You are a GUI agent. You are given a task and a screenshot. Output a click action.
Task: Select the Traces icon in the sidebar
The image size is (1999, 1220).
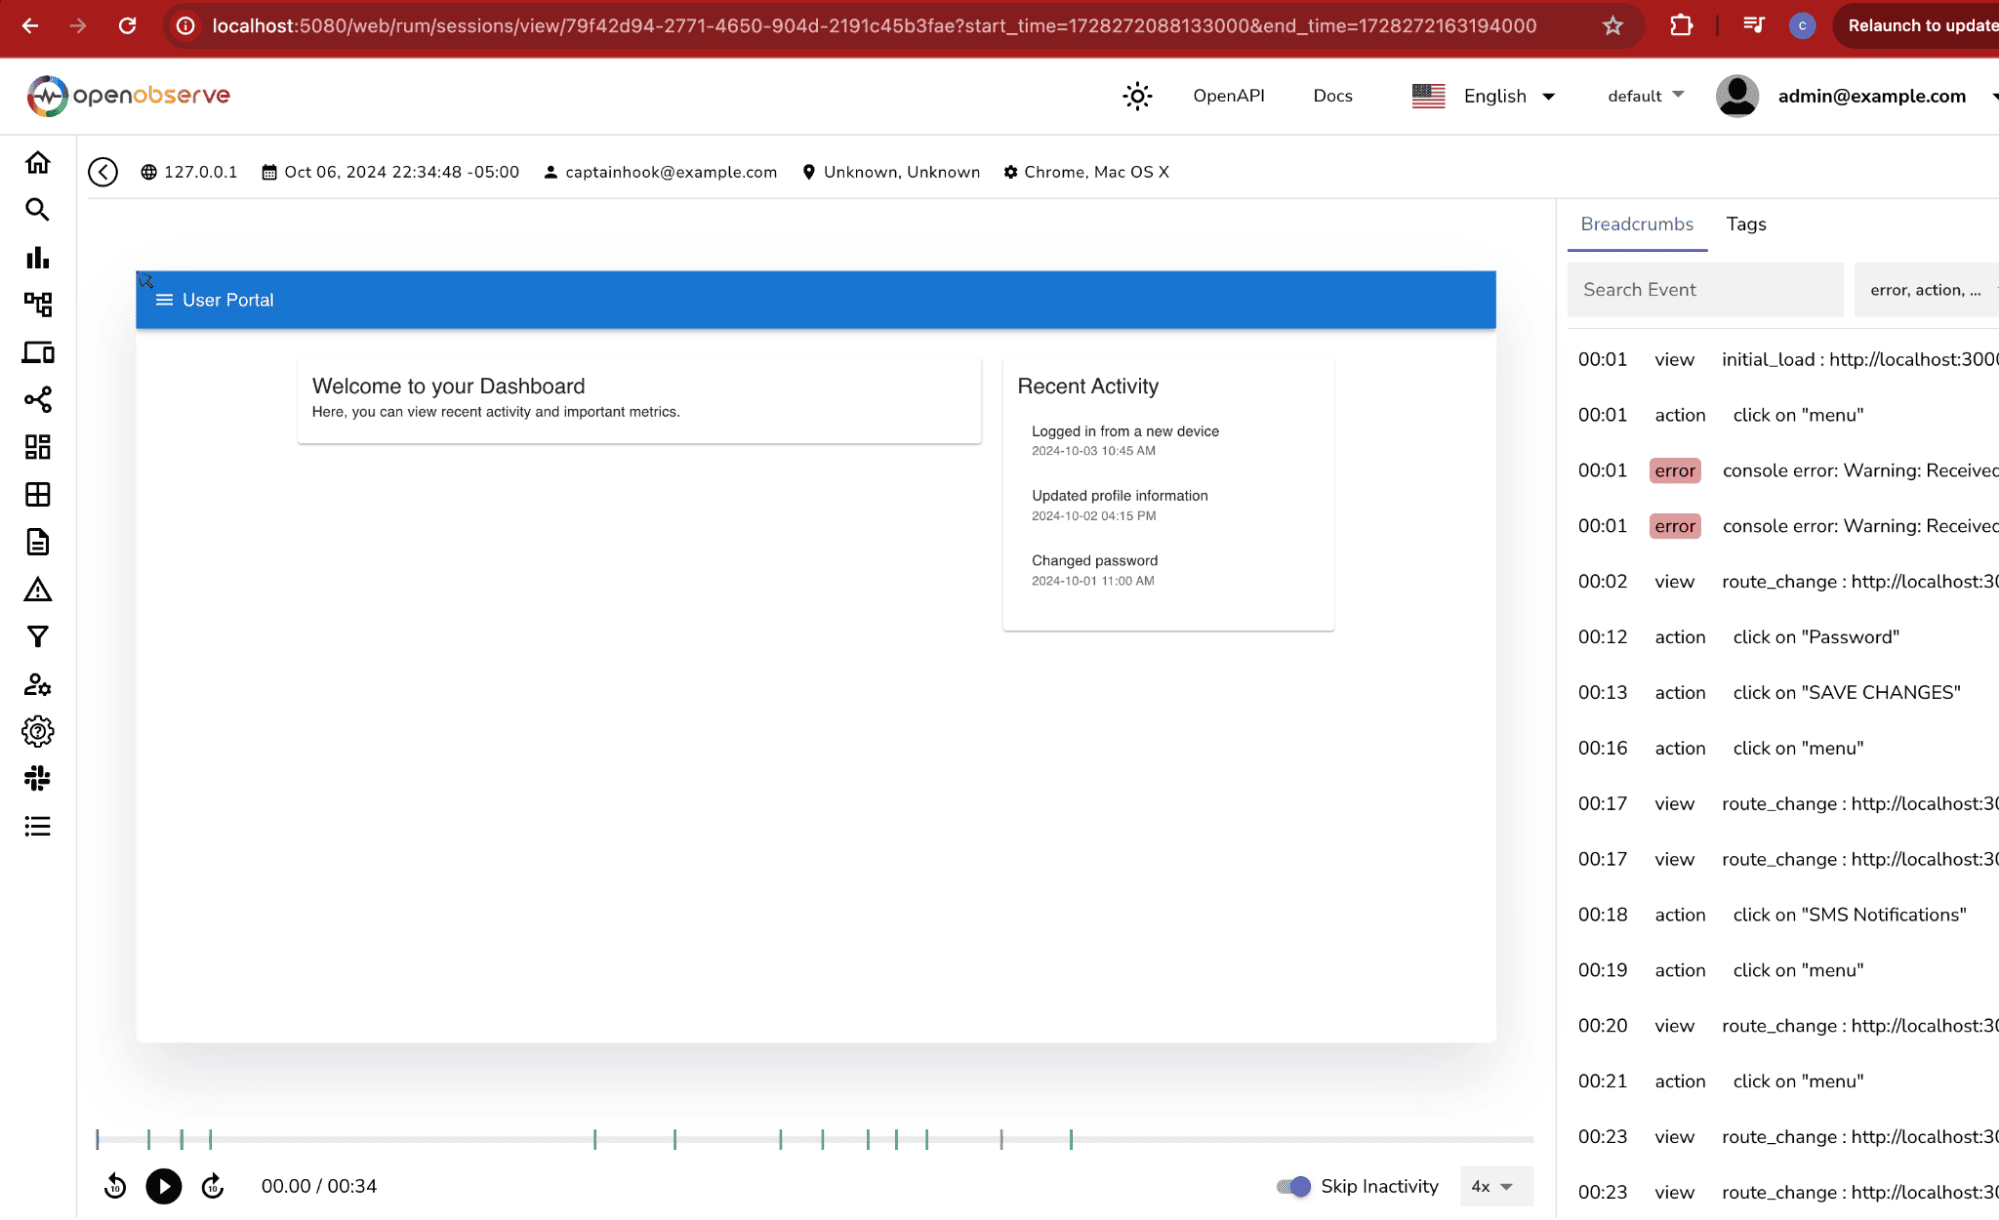tap(37, 304)
